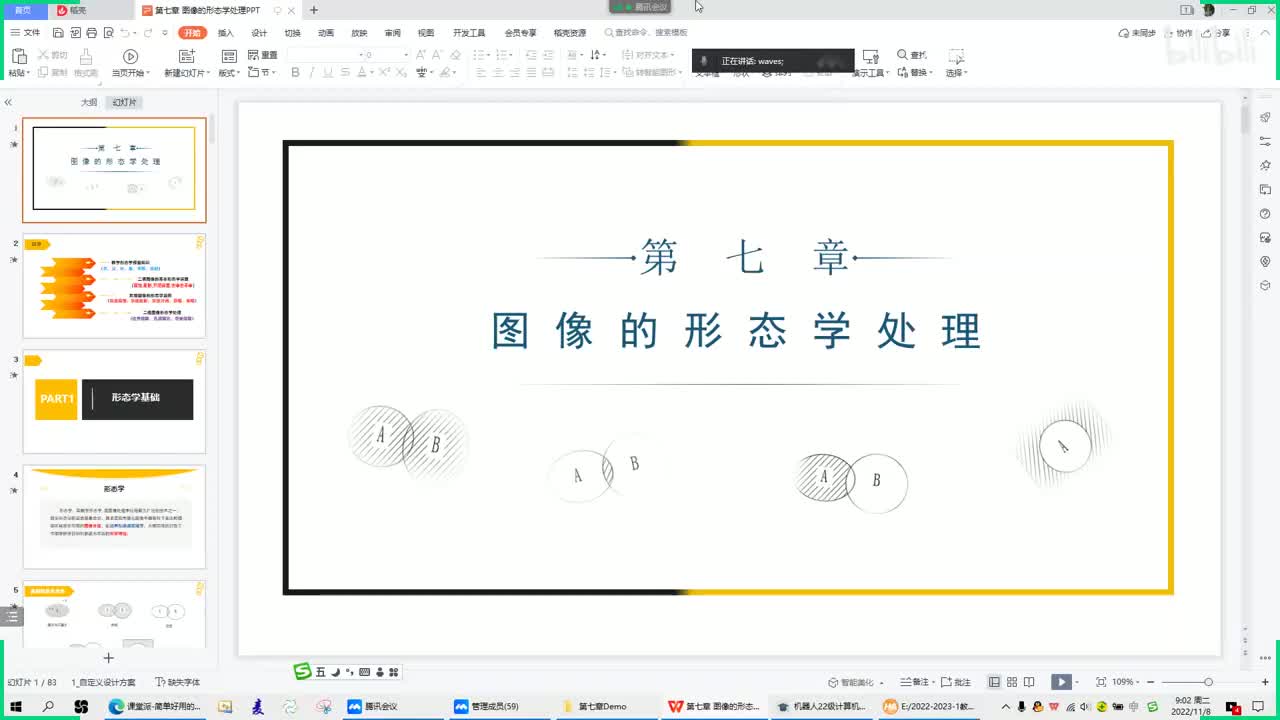Click the Strikethrough formatting button
The width and height of the screenshot is (1280, 720).
[347, 73]
